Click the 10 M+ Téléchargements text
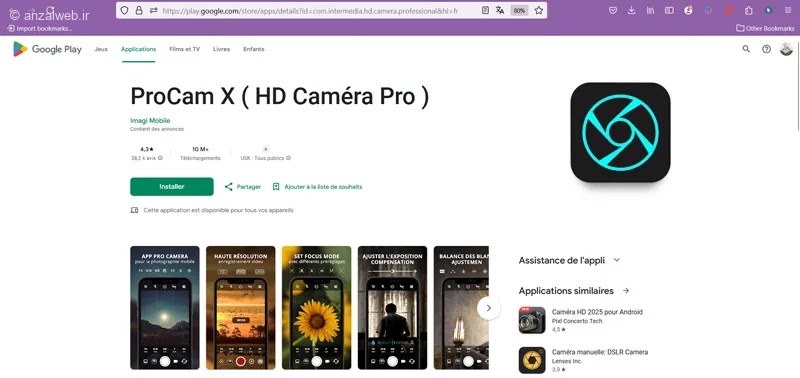Screen dimensions: 800x378 (200, 153)
